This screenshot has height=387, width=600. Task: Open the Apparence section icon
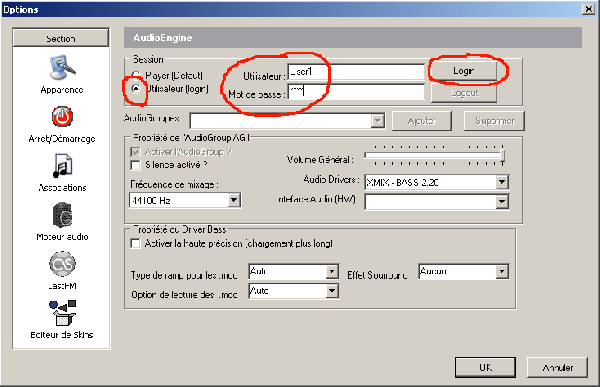62,68
